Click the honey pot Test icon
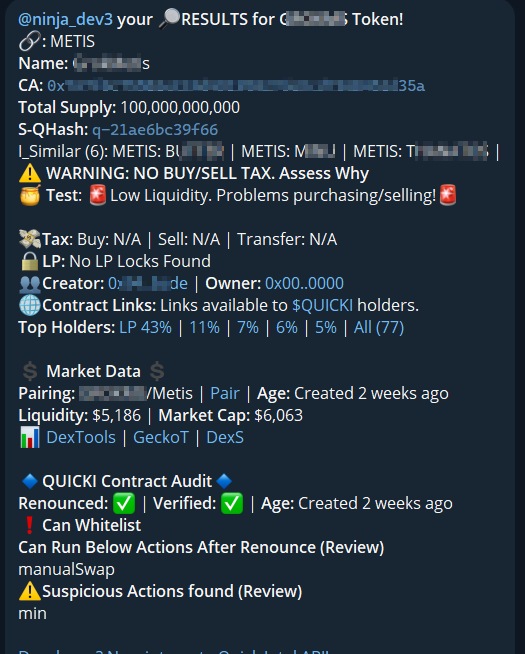The image size is (525, 654). pos(30,195)
